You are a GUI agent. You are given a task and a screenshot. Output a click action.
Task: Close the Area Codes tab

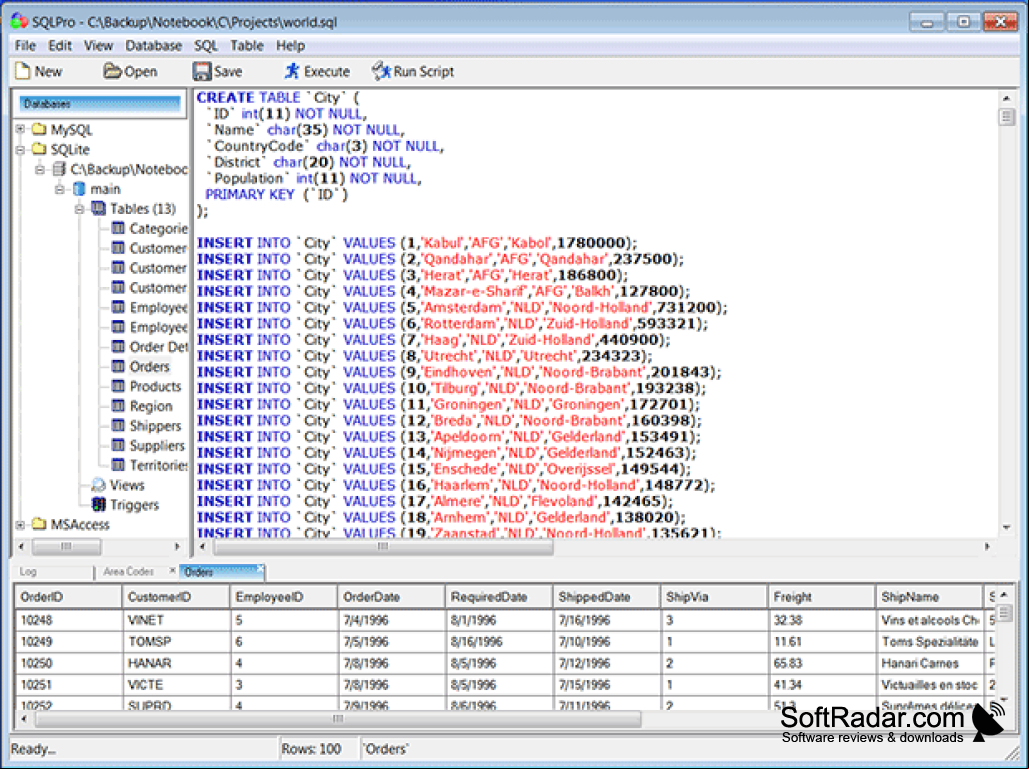(173, 570)
